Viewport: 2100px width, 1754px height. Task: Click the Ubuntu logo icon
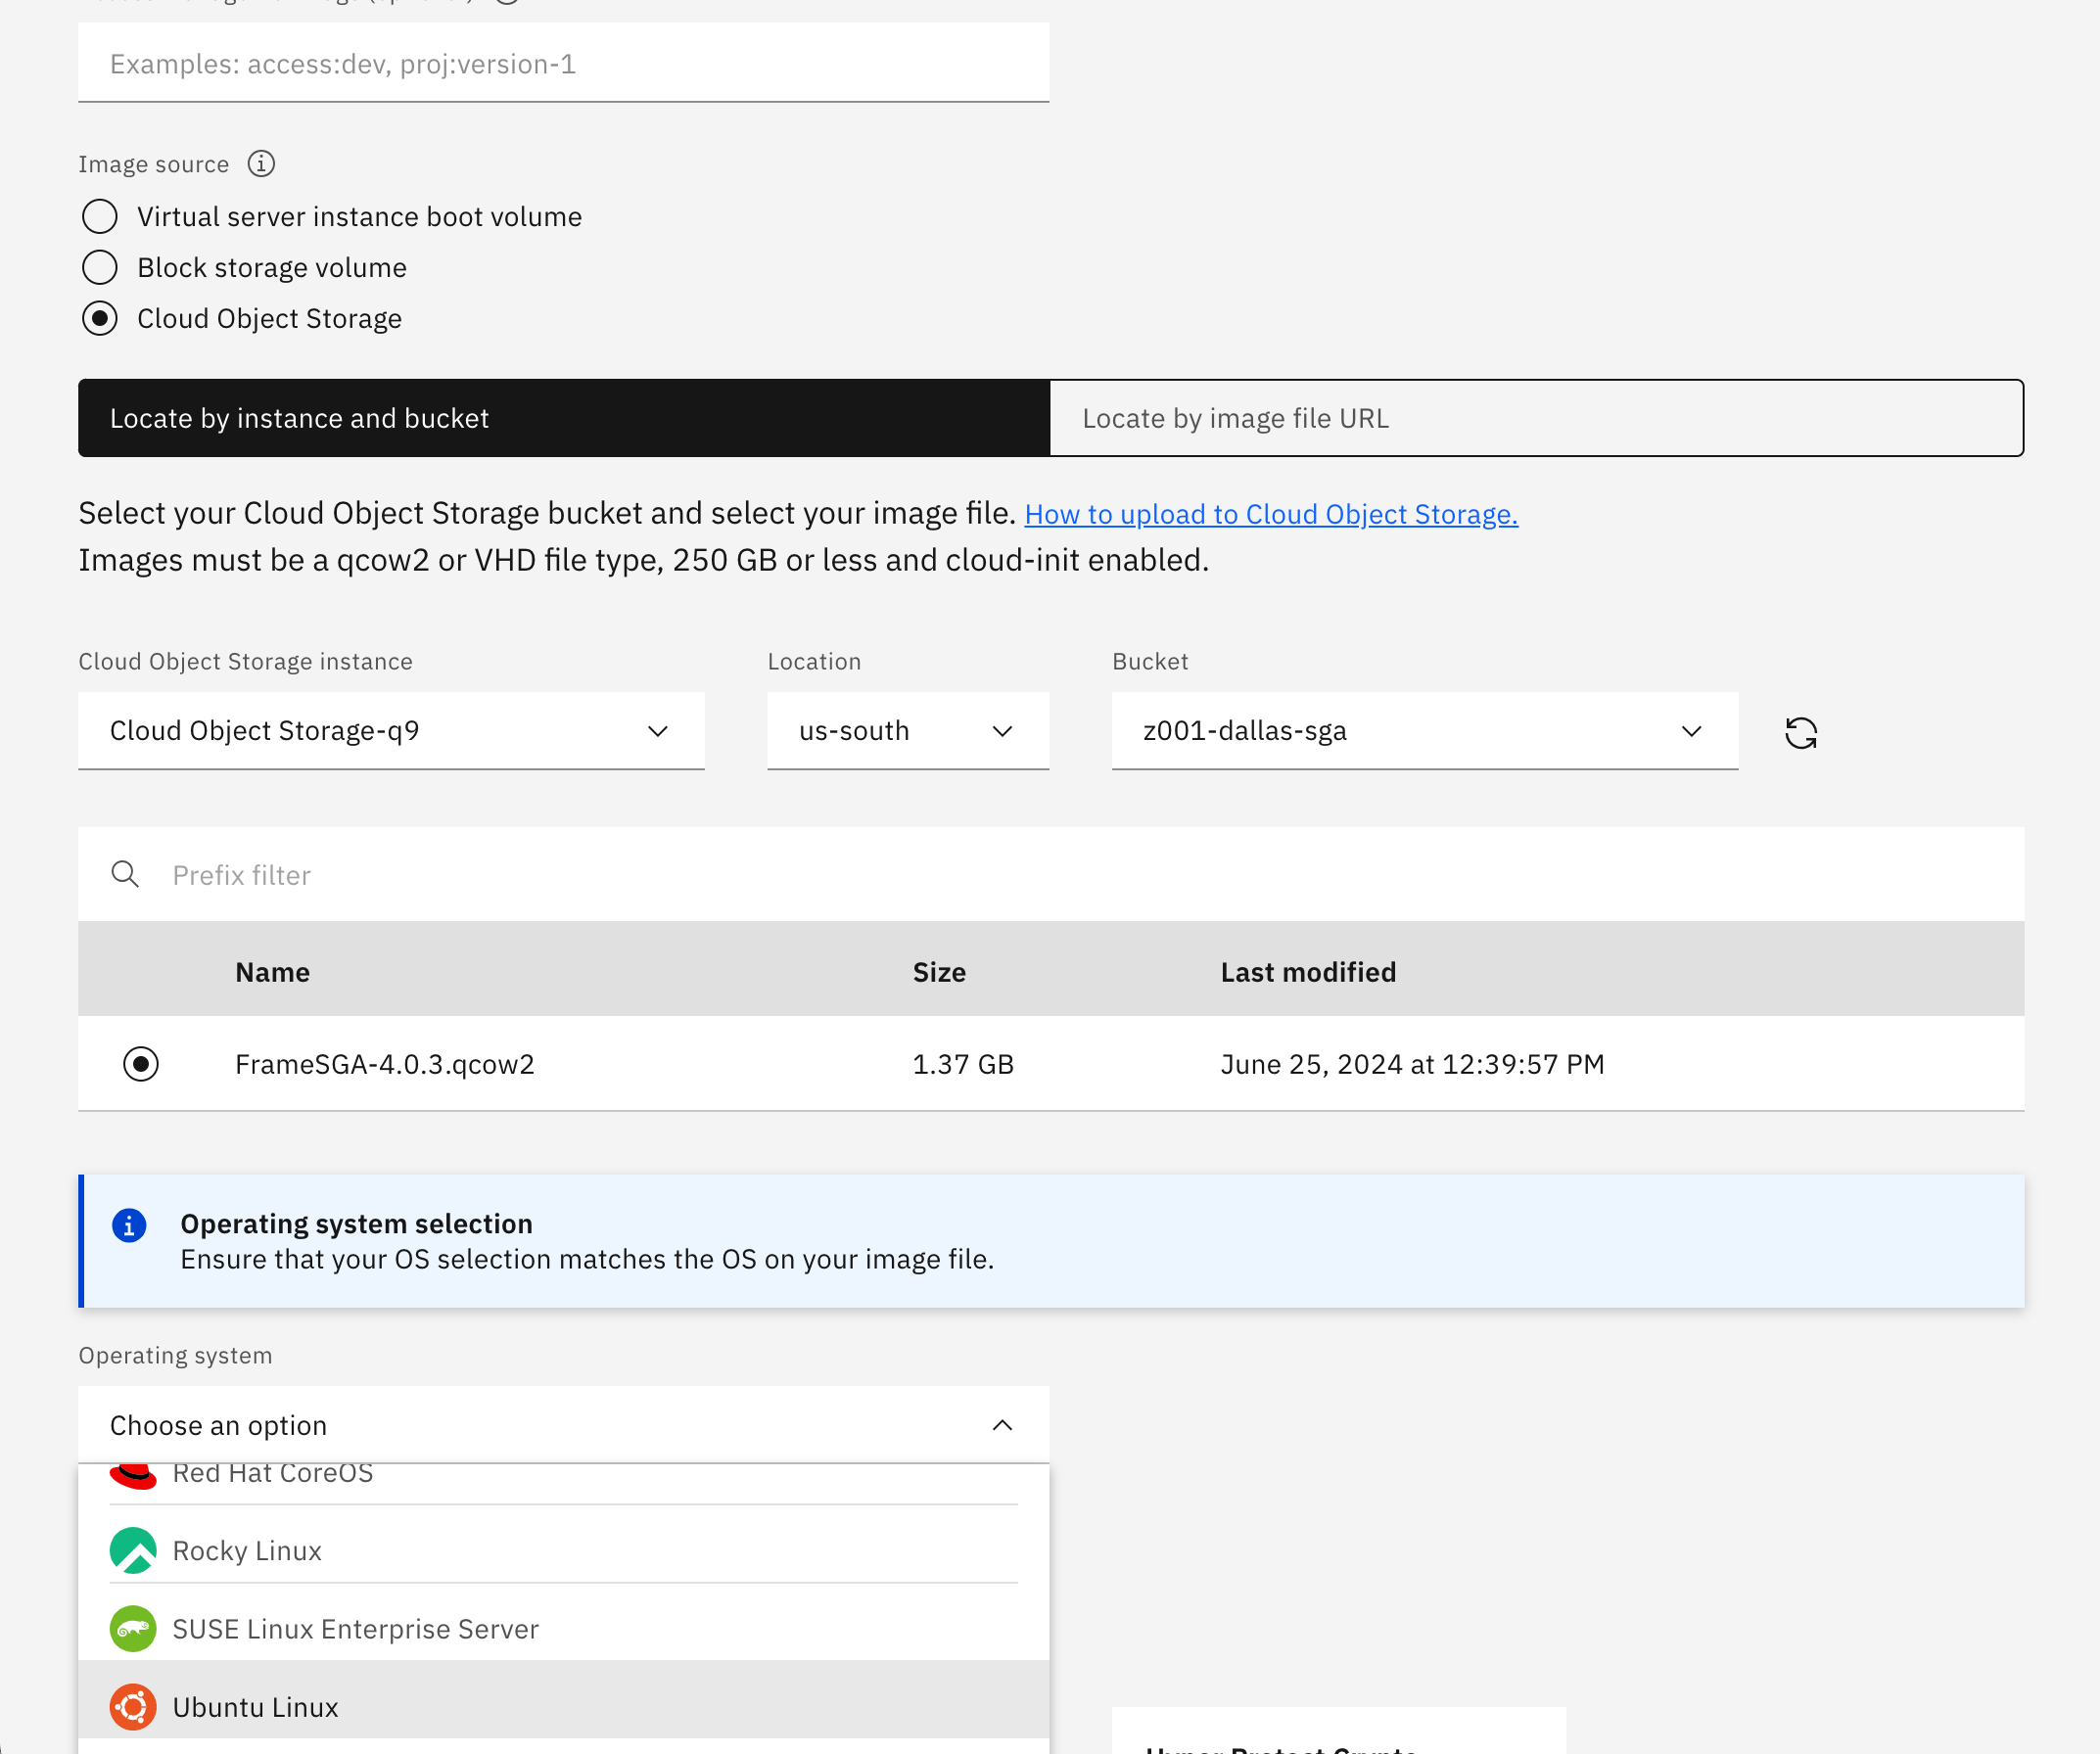click(133, 1706)
